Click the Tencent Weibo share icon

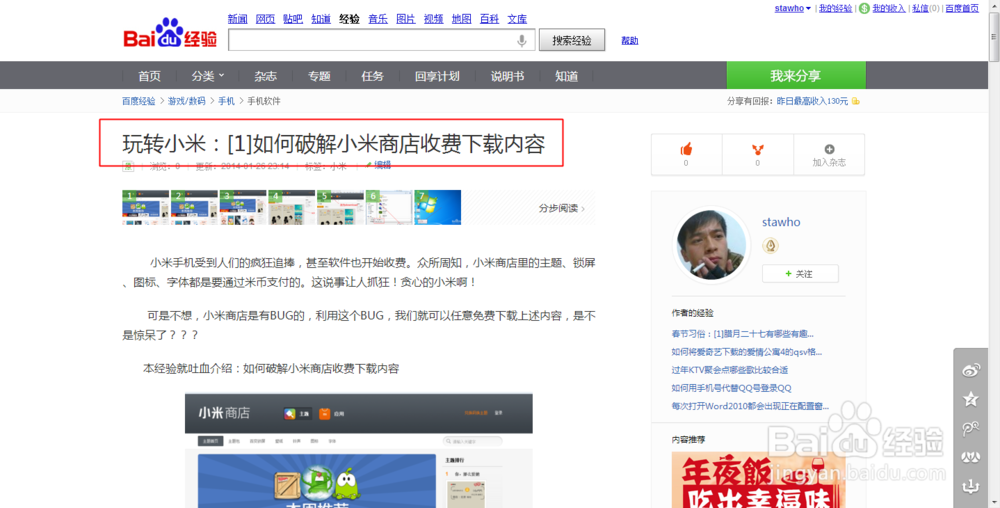tap(971, 428)
